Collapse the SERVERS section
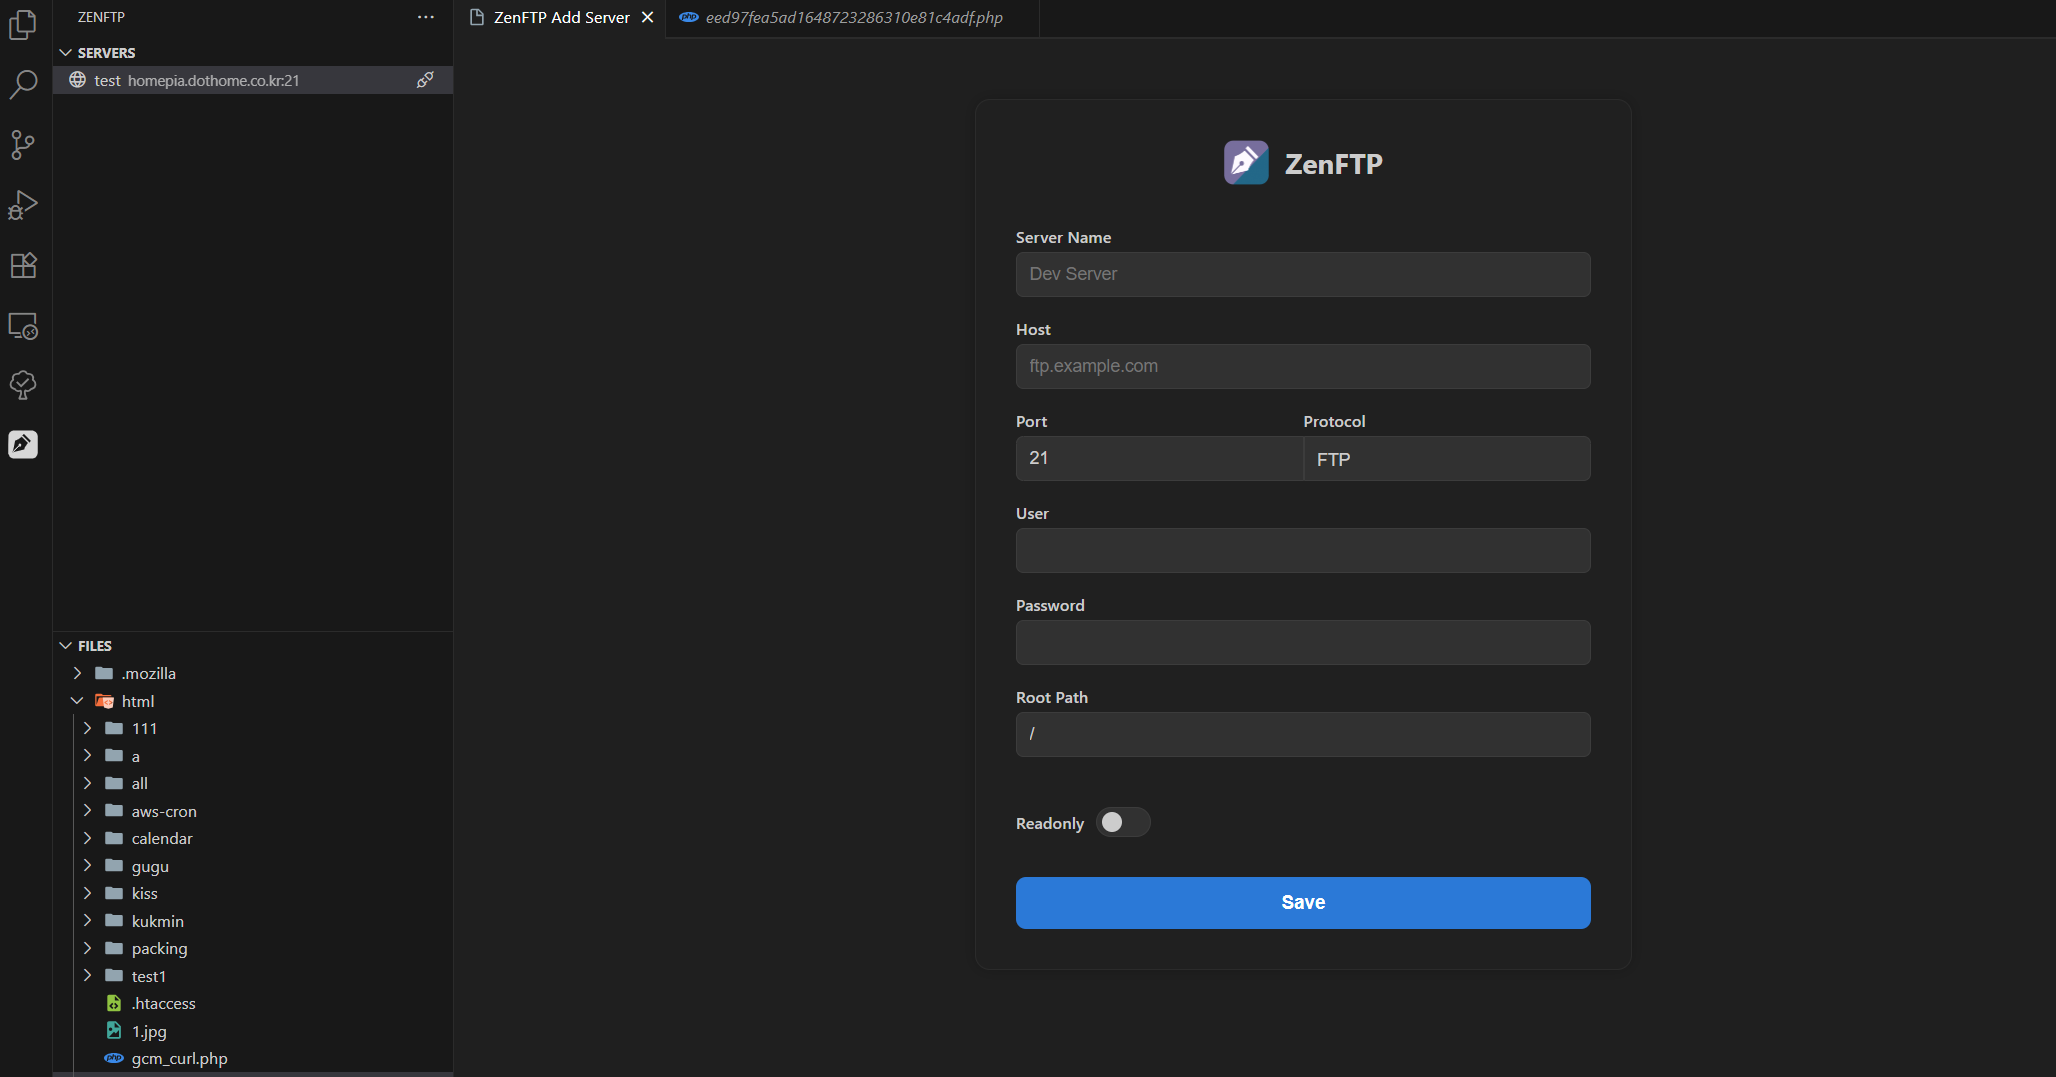Screen dimensions: 2056x1077 pyautogui.click(x=66, y=52)
